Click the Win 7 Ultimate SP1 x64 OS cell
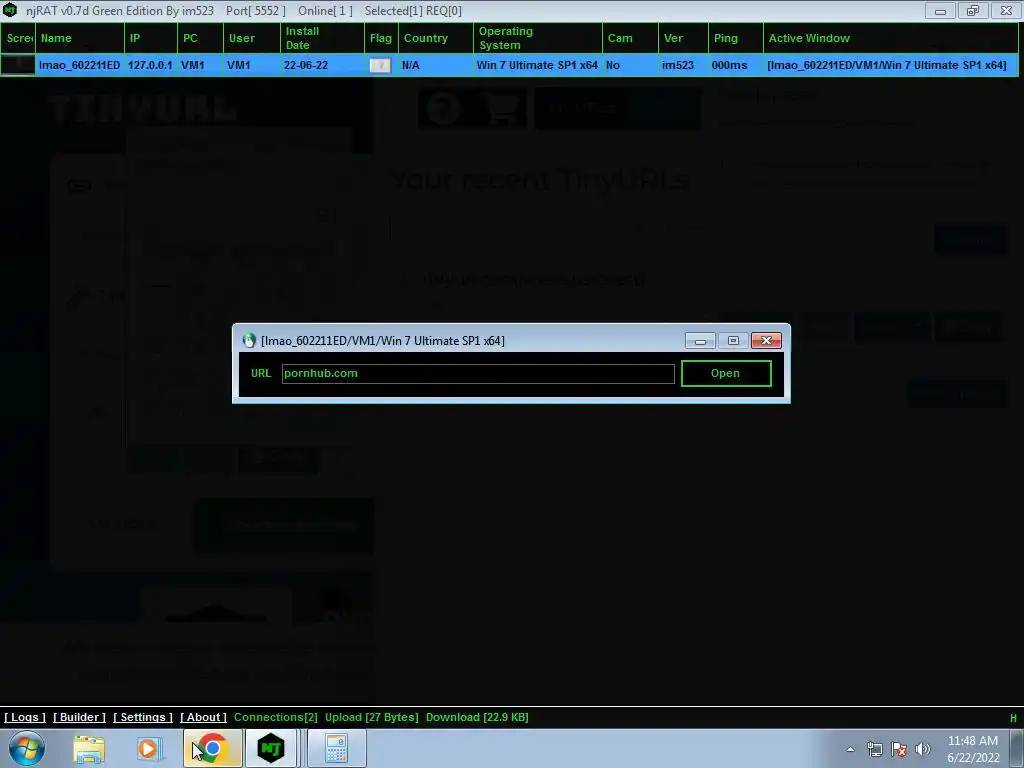The image size is (1024, 768). pos(537,65)
